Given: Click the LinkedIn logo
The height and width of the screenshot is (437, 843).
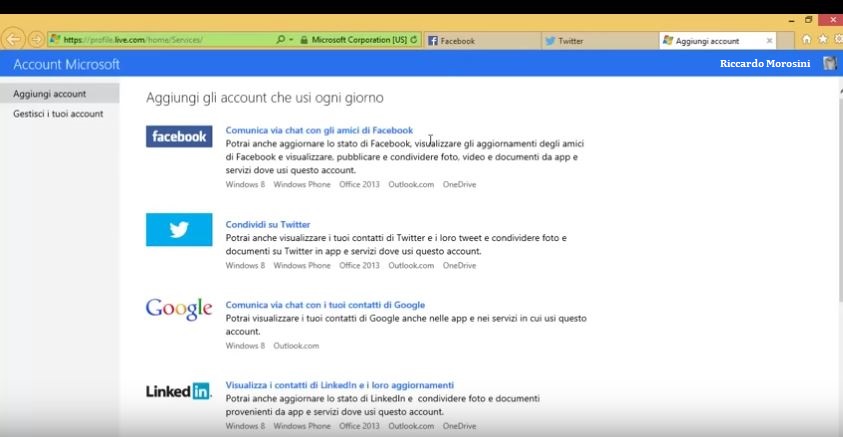Looking at the screenshot, I should click(x=178, y=391).
